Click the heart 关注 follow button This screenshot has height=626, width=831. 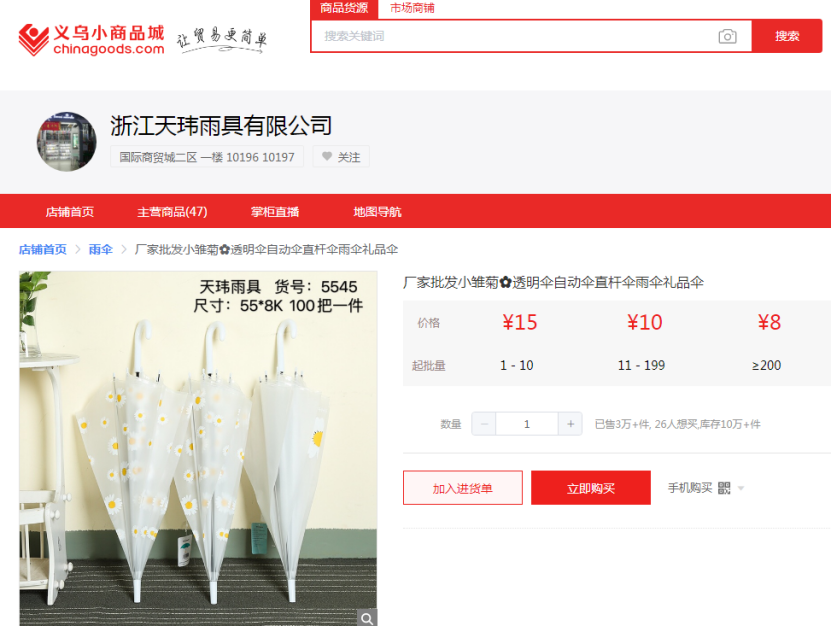point(341,157)
